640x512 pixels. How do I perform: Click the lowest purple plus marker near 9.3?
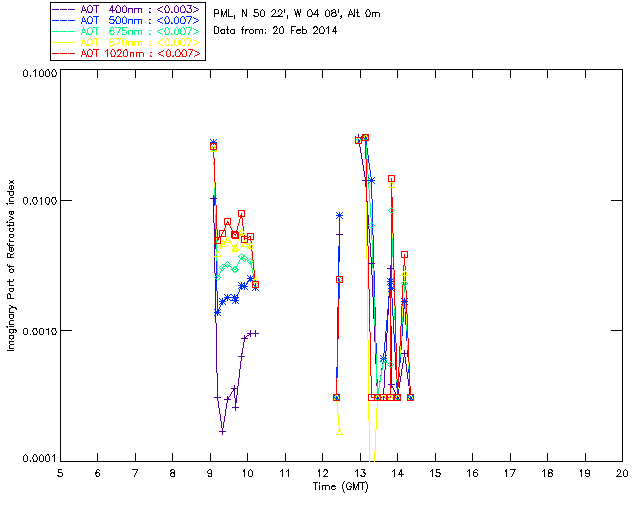pyautogui.click(x=222, y=432)
